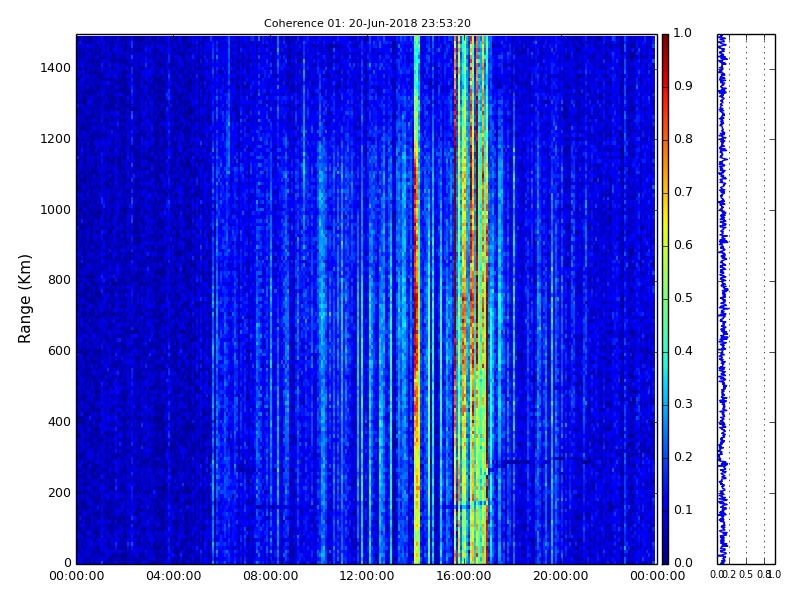Click the 1400 range tick label
Image resolution: width=800 pixels, height=600 pixels.
tap(56, 68)
